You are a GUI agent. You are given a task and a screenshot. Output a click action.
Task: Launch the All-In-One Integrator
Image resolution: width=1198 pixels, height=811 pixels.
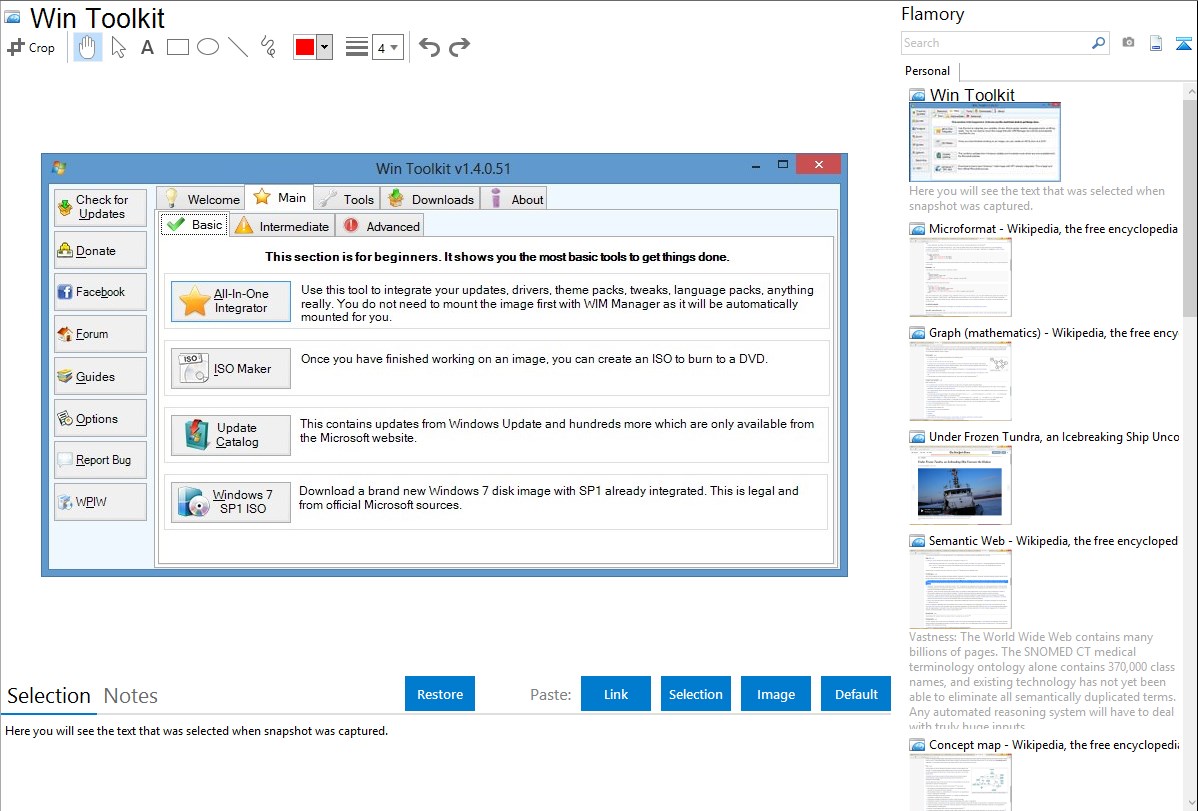pyautogui.click(x=231, y=301)
